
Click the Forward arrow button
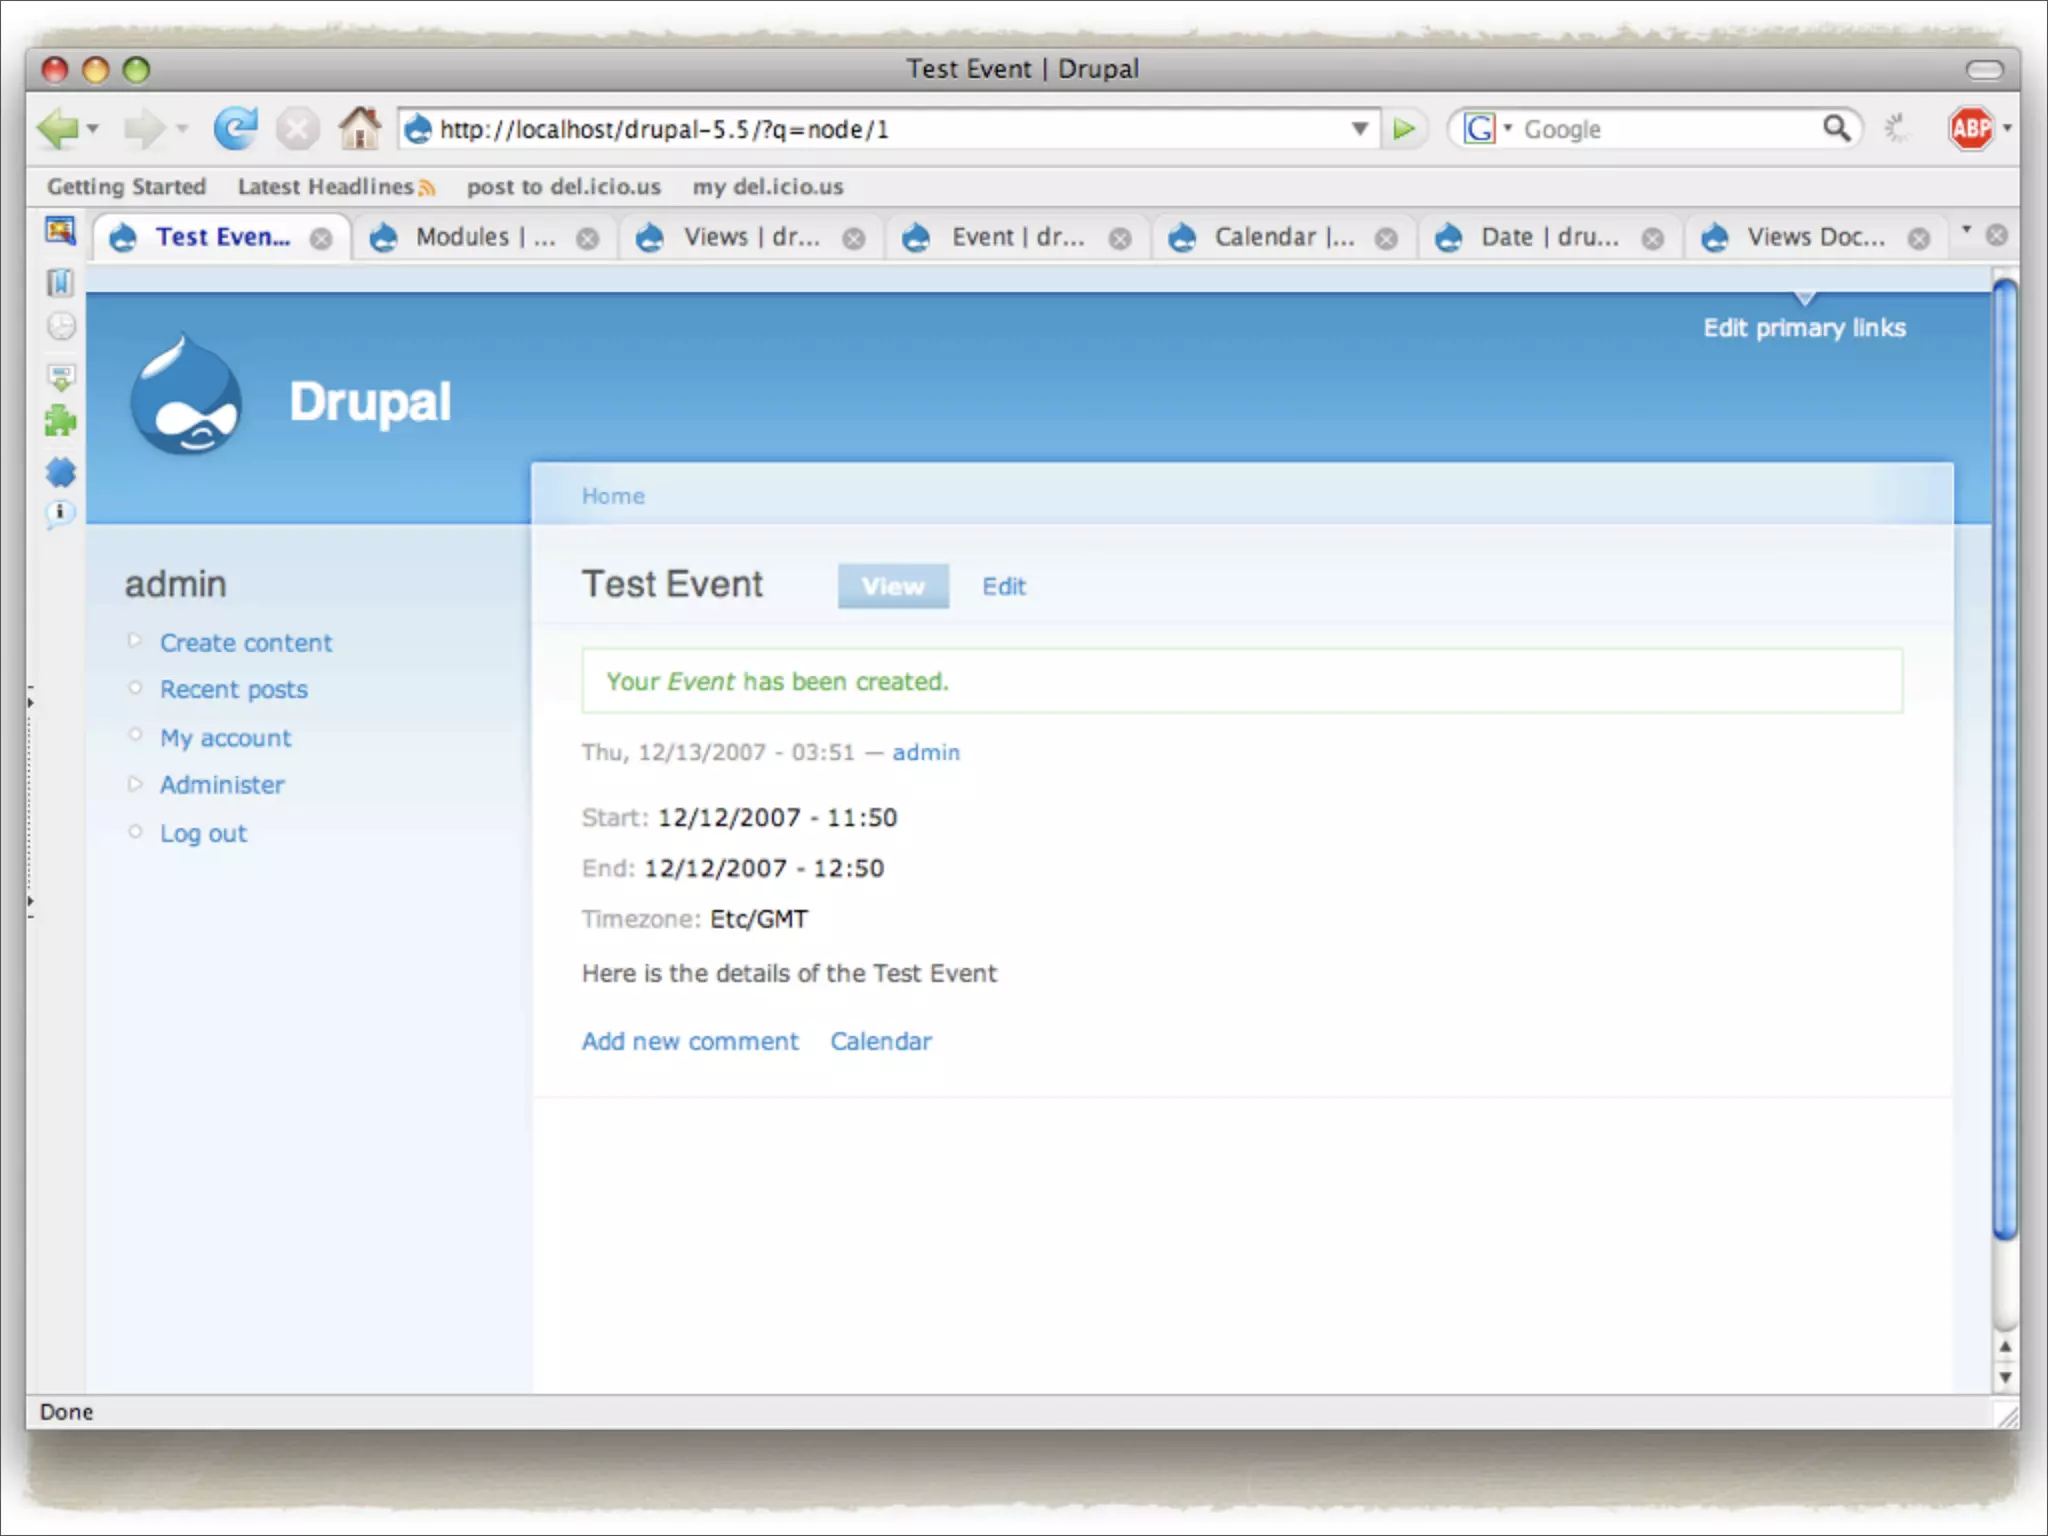(x=144, y=129)
